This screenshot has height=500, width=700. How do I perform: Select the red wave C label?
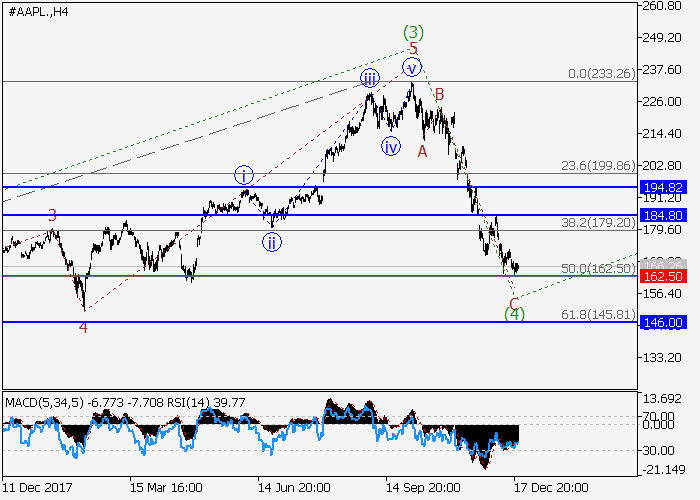(514, 302)
